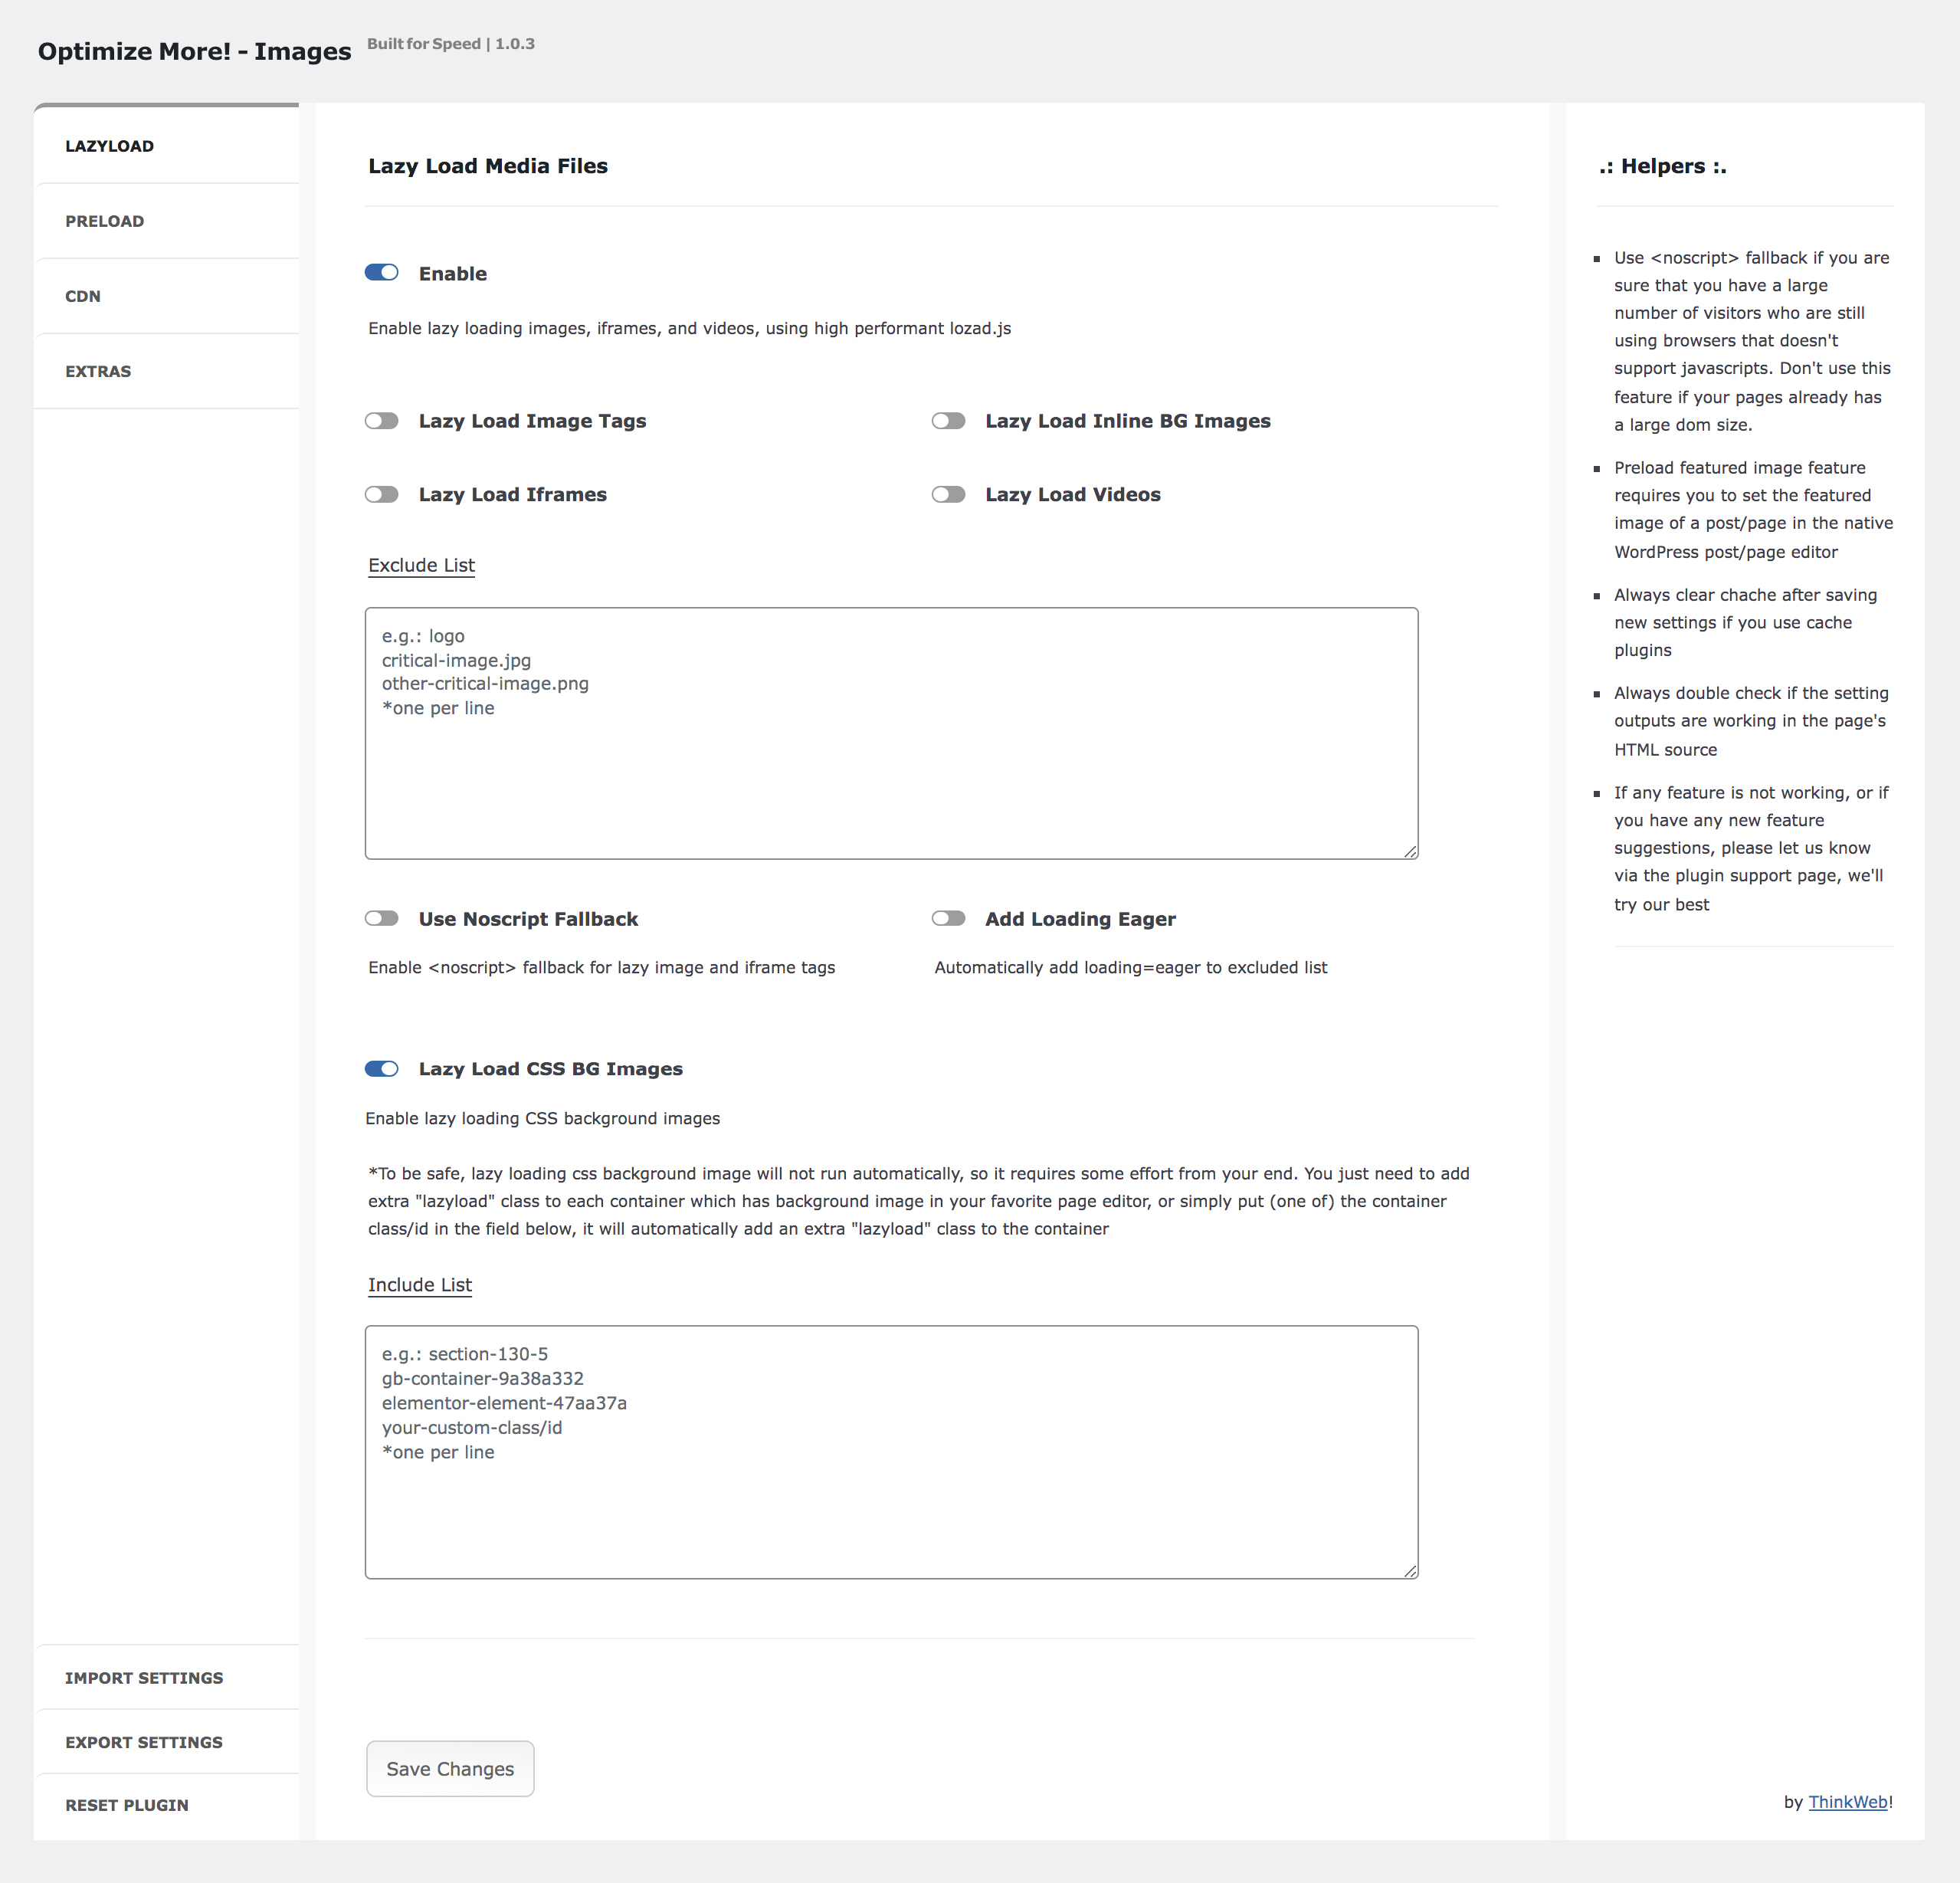
Task: Select the PRELOAD menu item
Action: click(170, 221)
